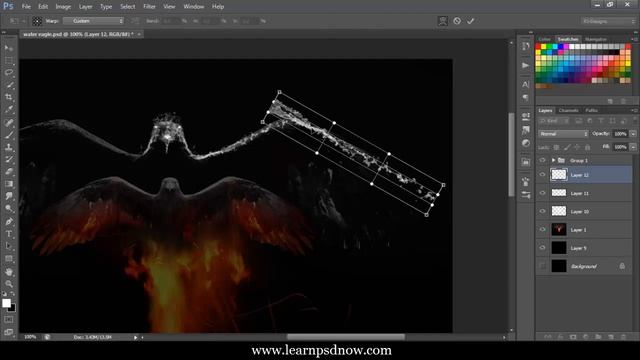Switch to the Color tab
The height and width of the screenshot is (360, 640).
tap(544, 40)
